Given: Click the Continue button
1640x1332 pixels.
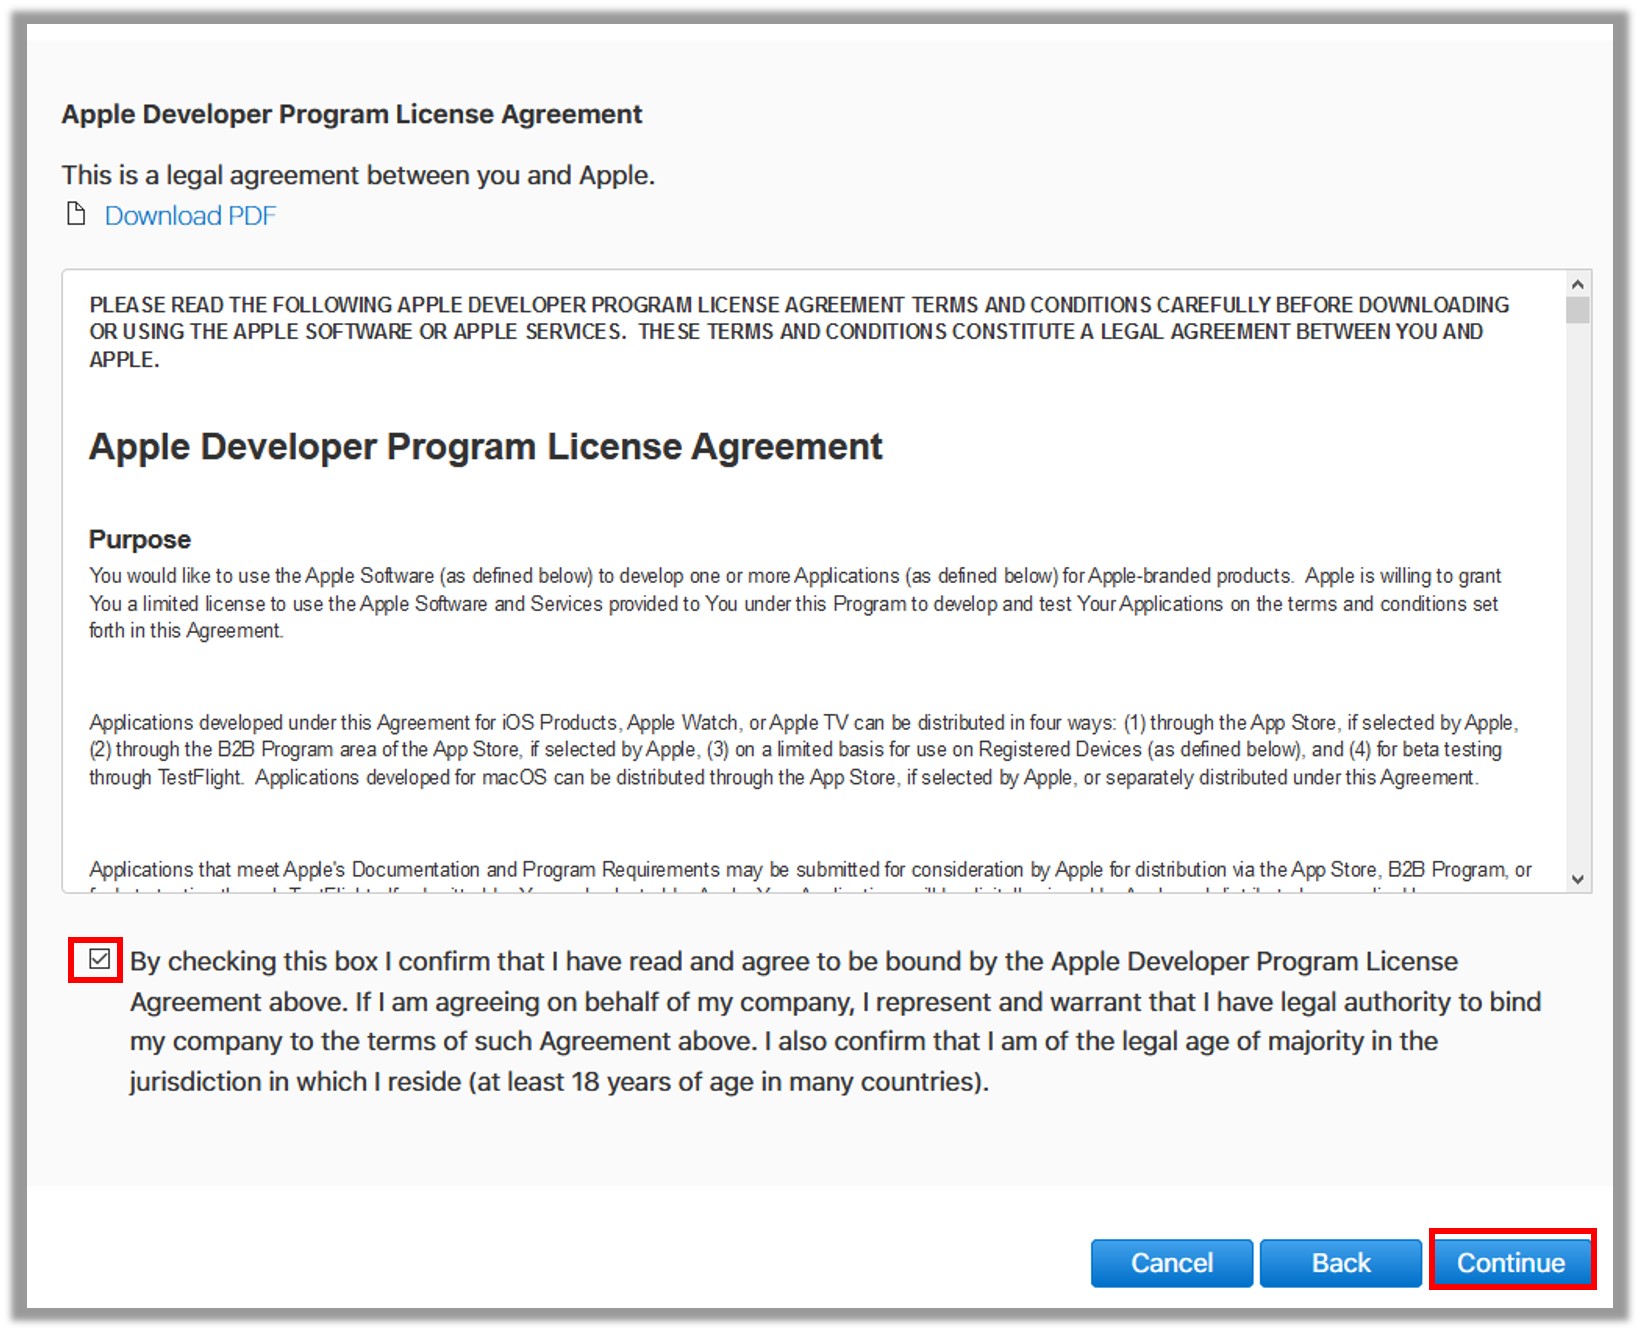Looking at the screenshot, I should pos(1513,1262).
